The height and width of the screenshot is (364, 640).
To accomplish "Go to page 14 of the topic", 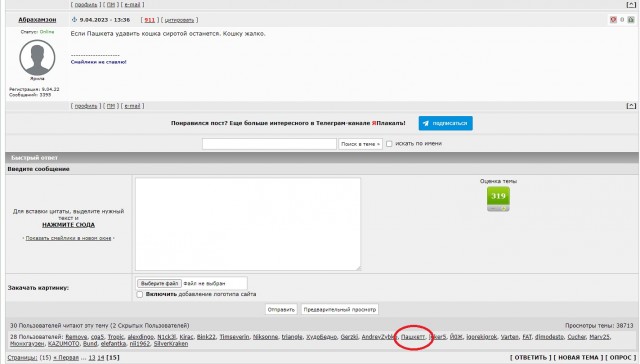I will tap(100, 358).
